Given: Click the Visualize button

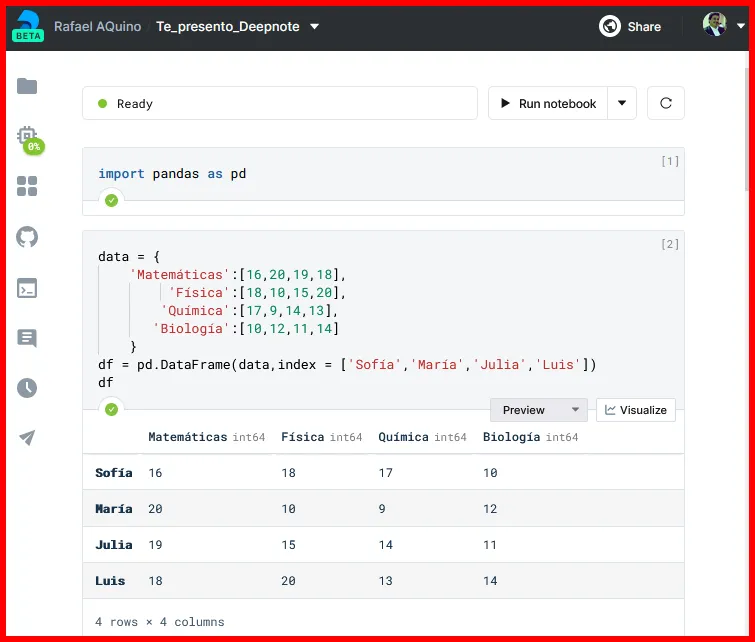Looking at the screenshot, I should click(x=636, y=410).
